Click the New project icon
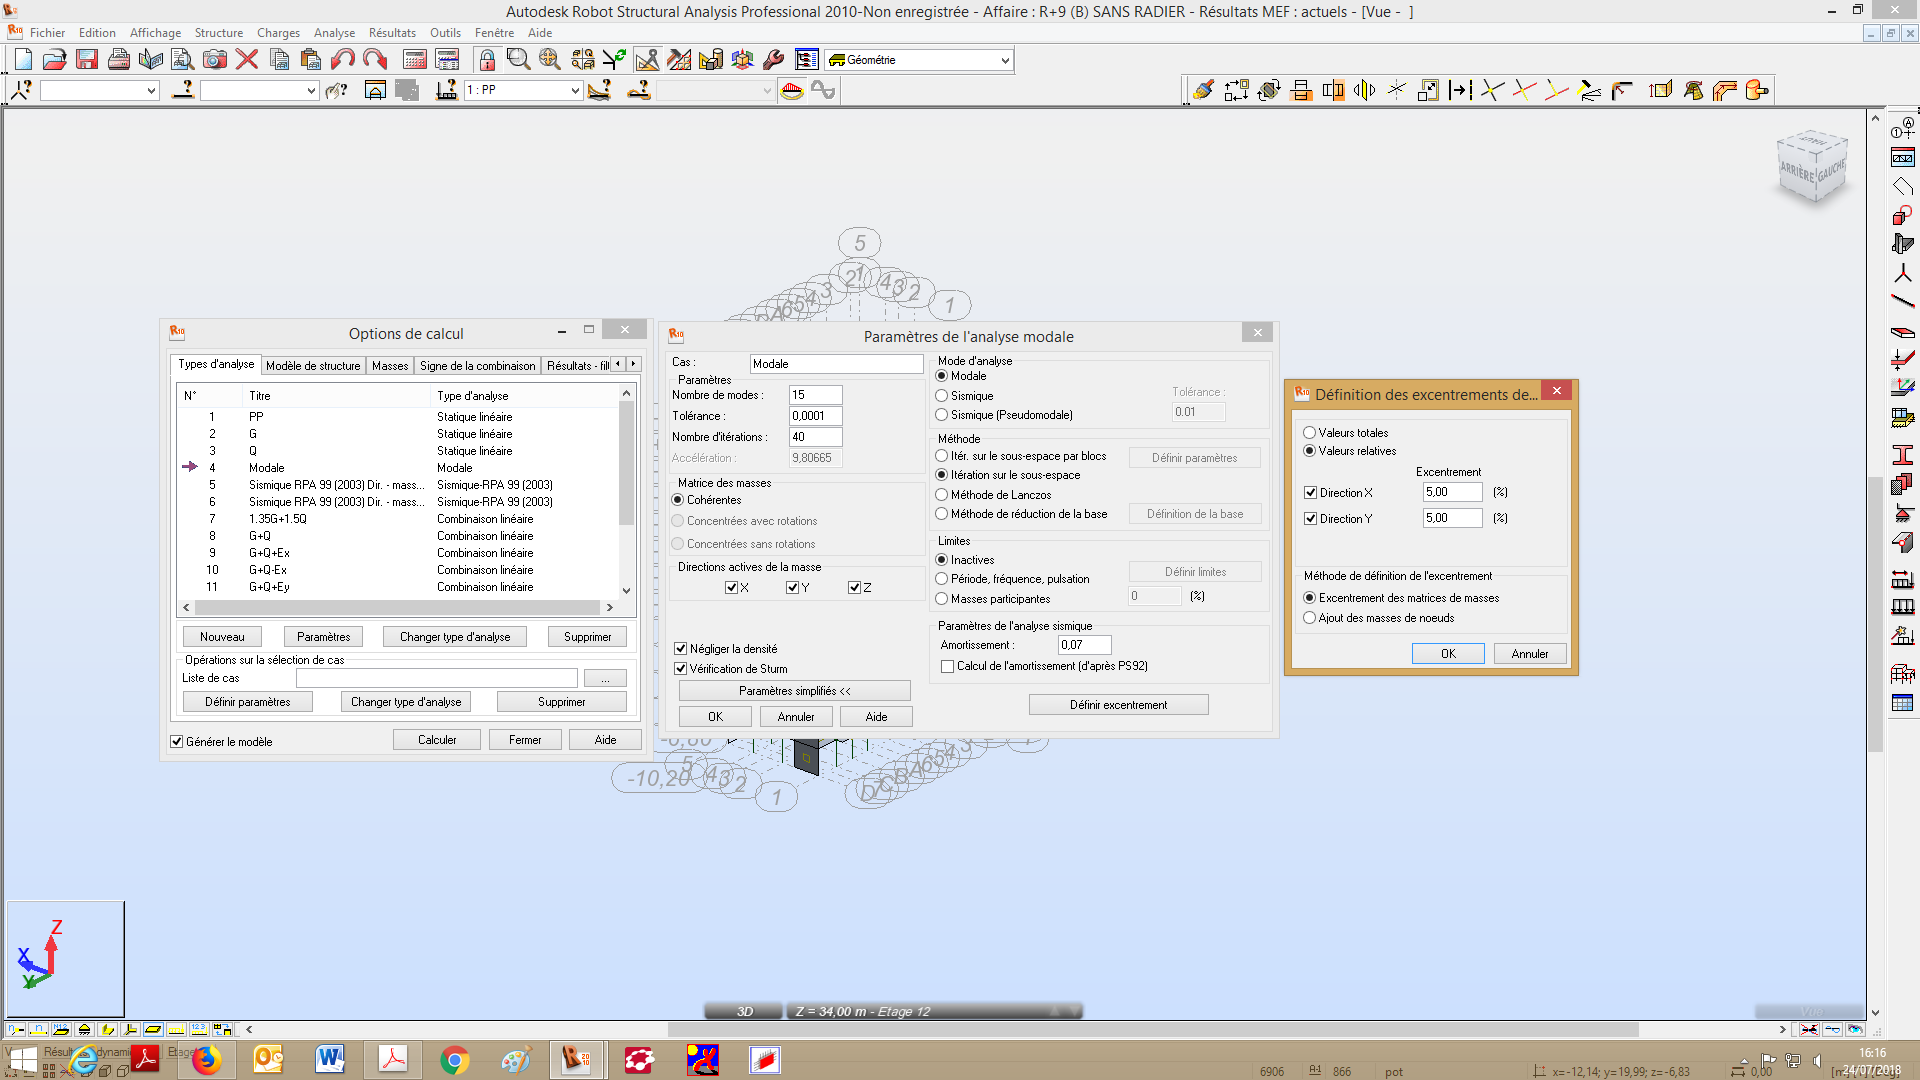1920x1080 pixels. click(23, 60)
